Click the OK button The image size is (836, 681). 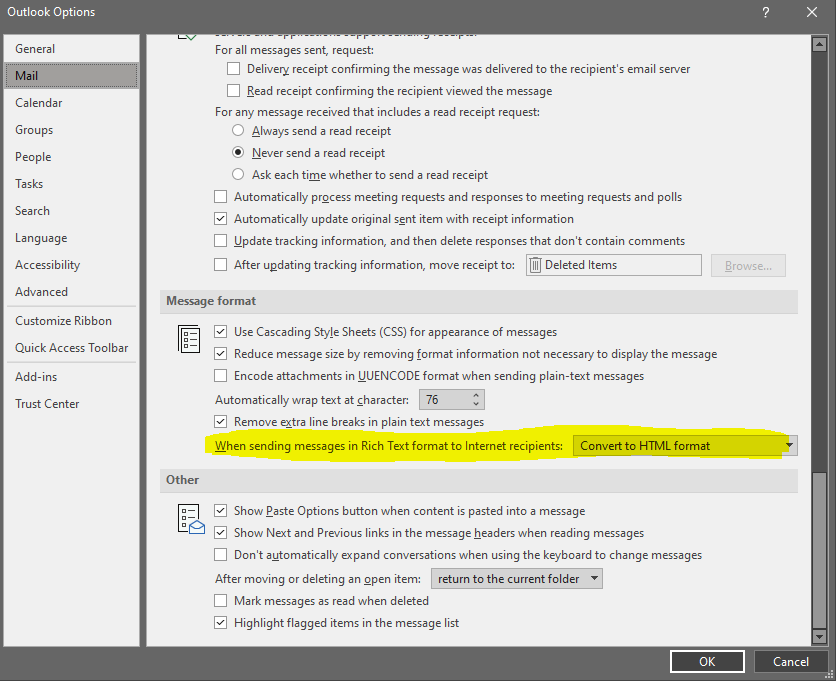[707, 662]
